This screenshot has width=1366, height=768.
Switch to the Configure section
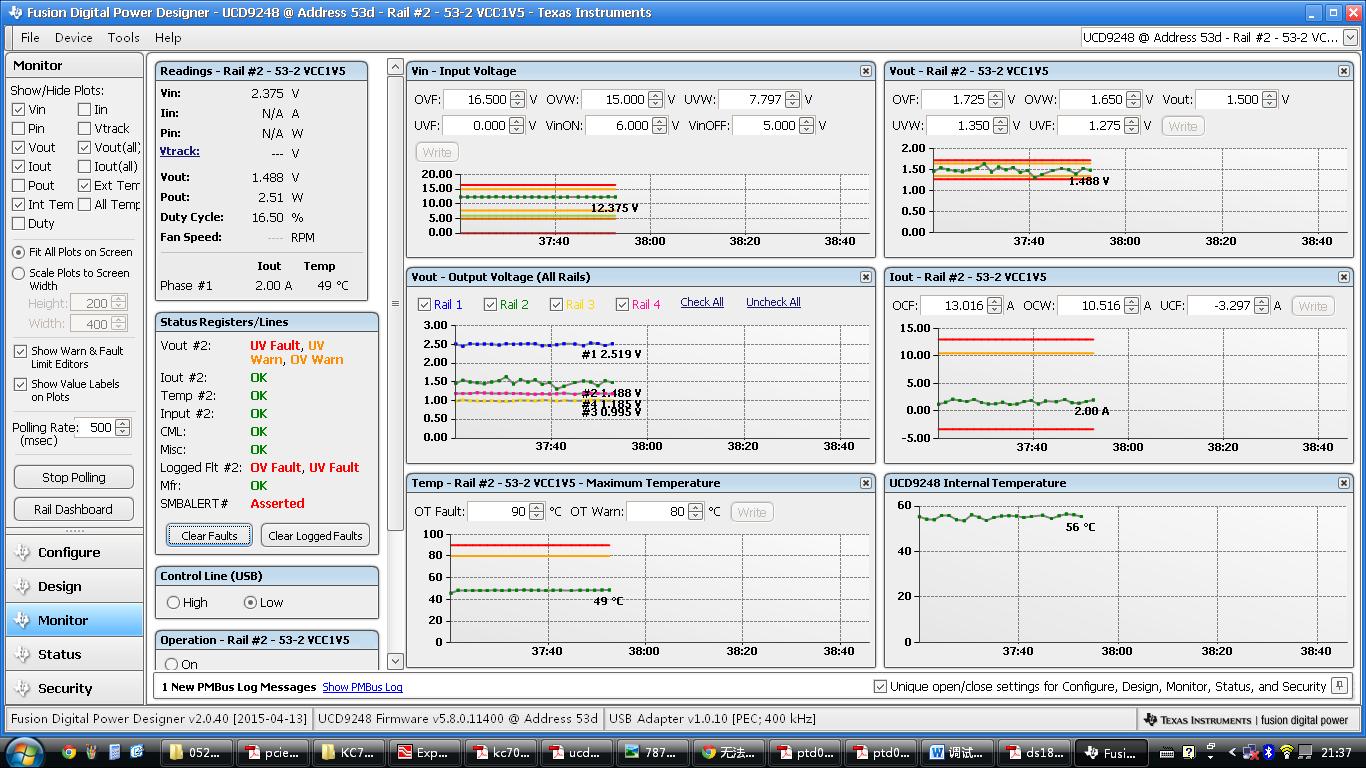point(74,552)
